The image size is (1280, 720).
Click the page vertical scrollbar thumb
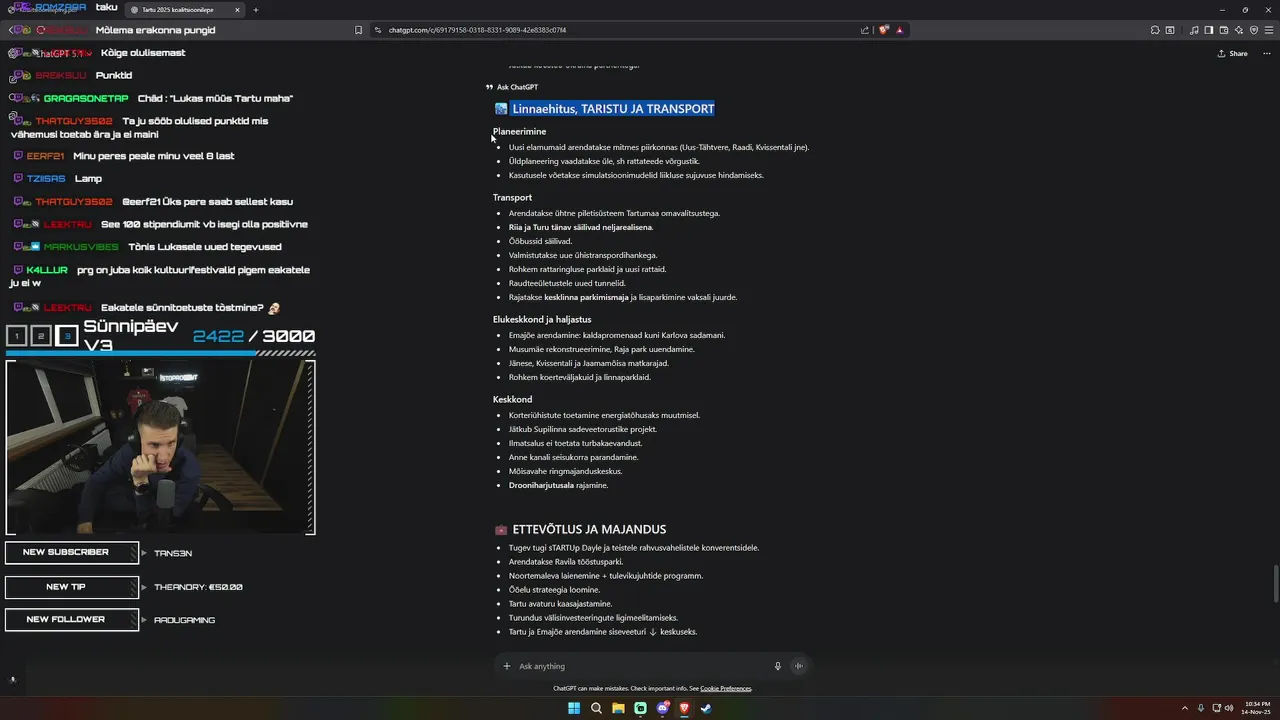coord(1275,583)
